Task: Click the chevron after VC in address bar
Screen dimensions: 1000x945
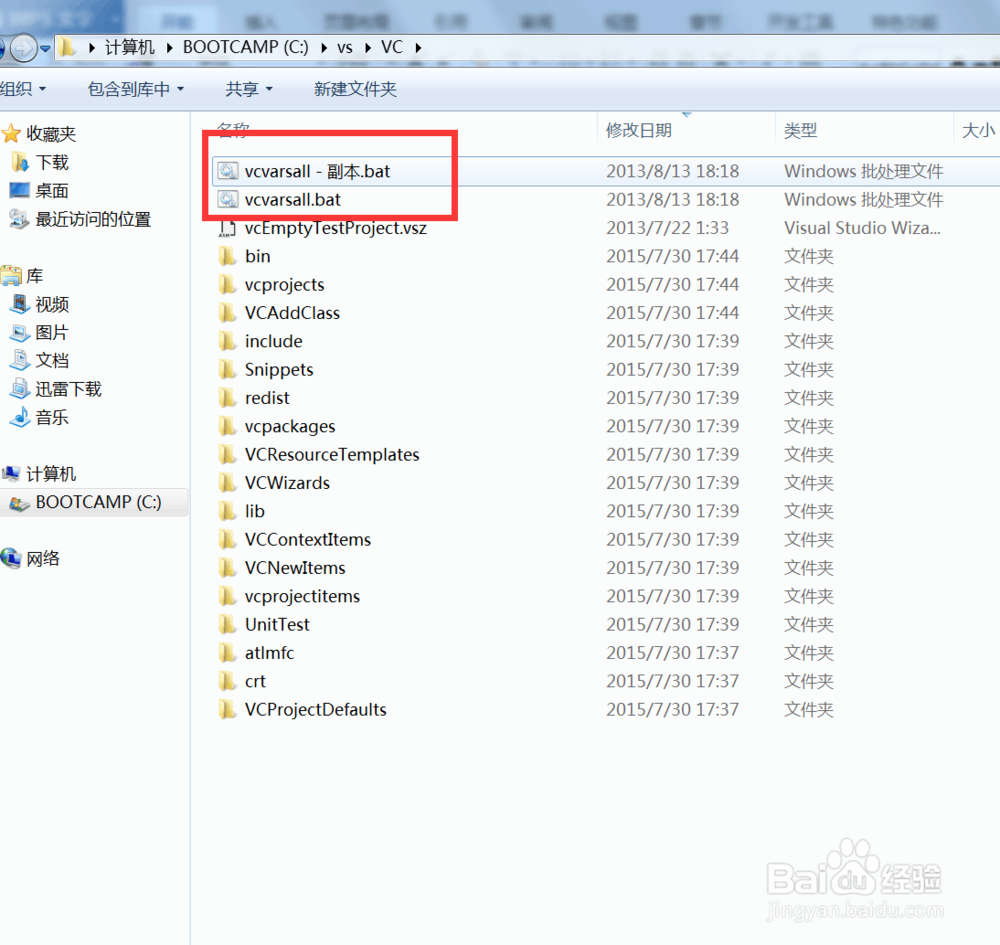Action: [x=417, y=47]
